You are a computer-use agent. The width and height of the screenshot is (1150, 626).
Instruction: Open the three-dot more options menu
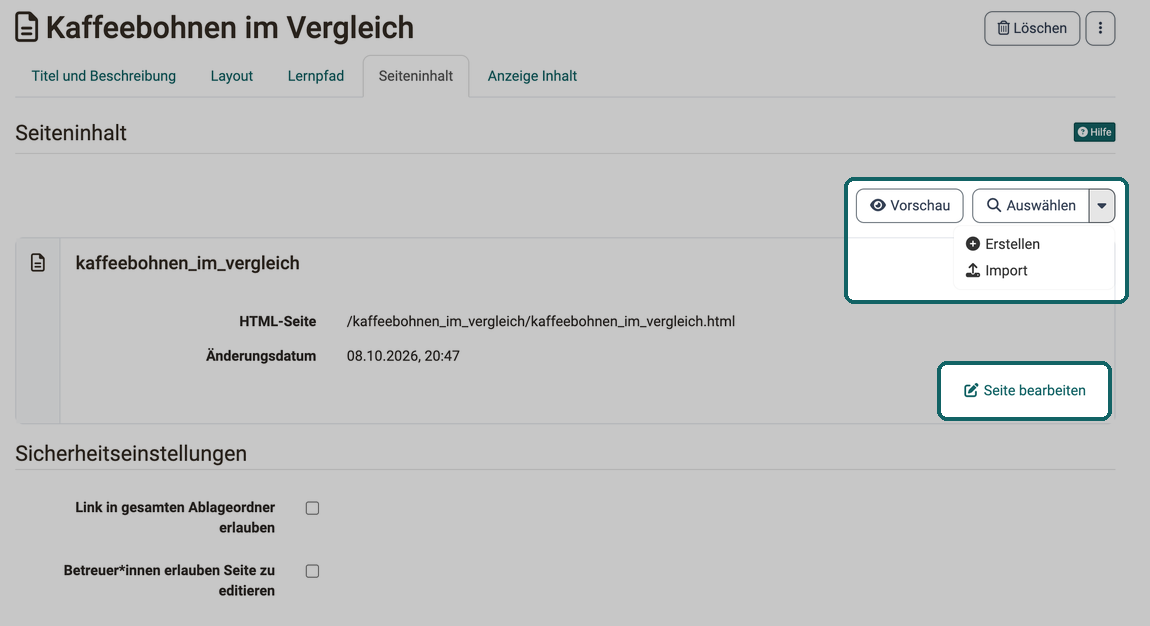(1100, 29)
